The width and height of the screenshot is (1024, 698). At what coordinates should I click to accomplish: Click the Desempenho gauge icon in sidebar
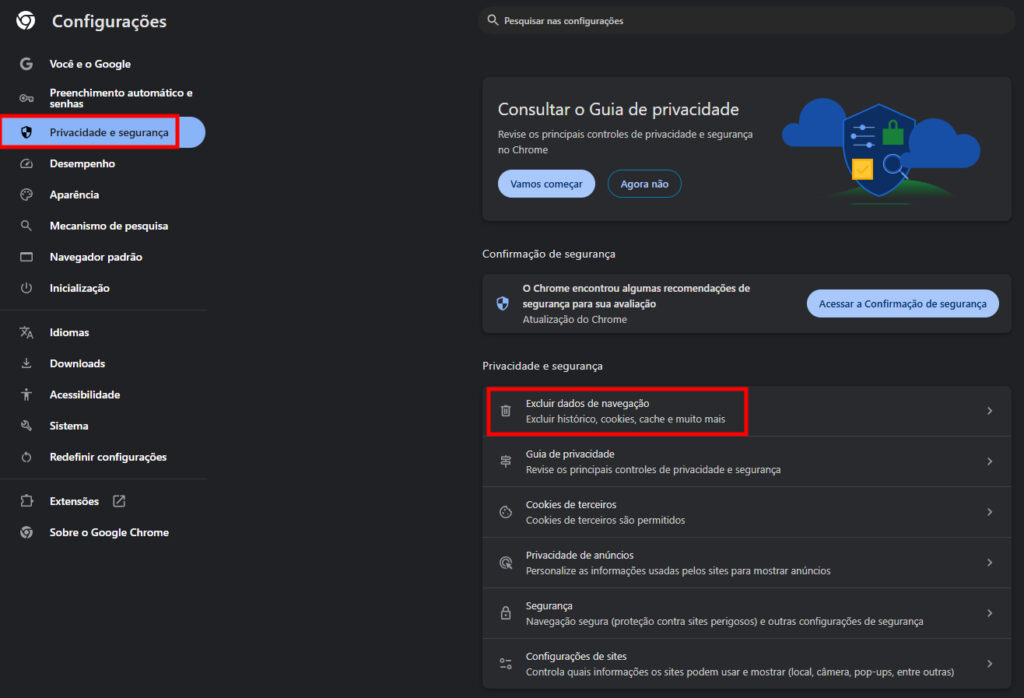pyautogui.click(x=27, y=164)
